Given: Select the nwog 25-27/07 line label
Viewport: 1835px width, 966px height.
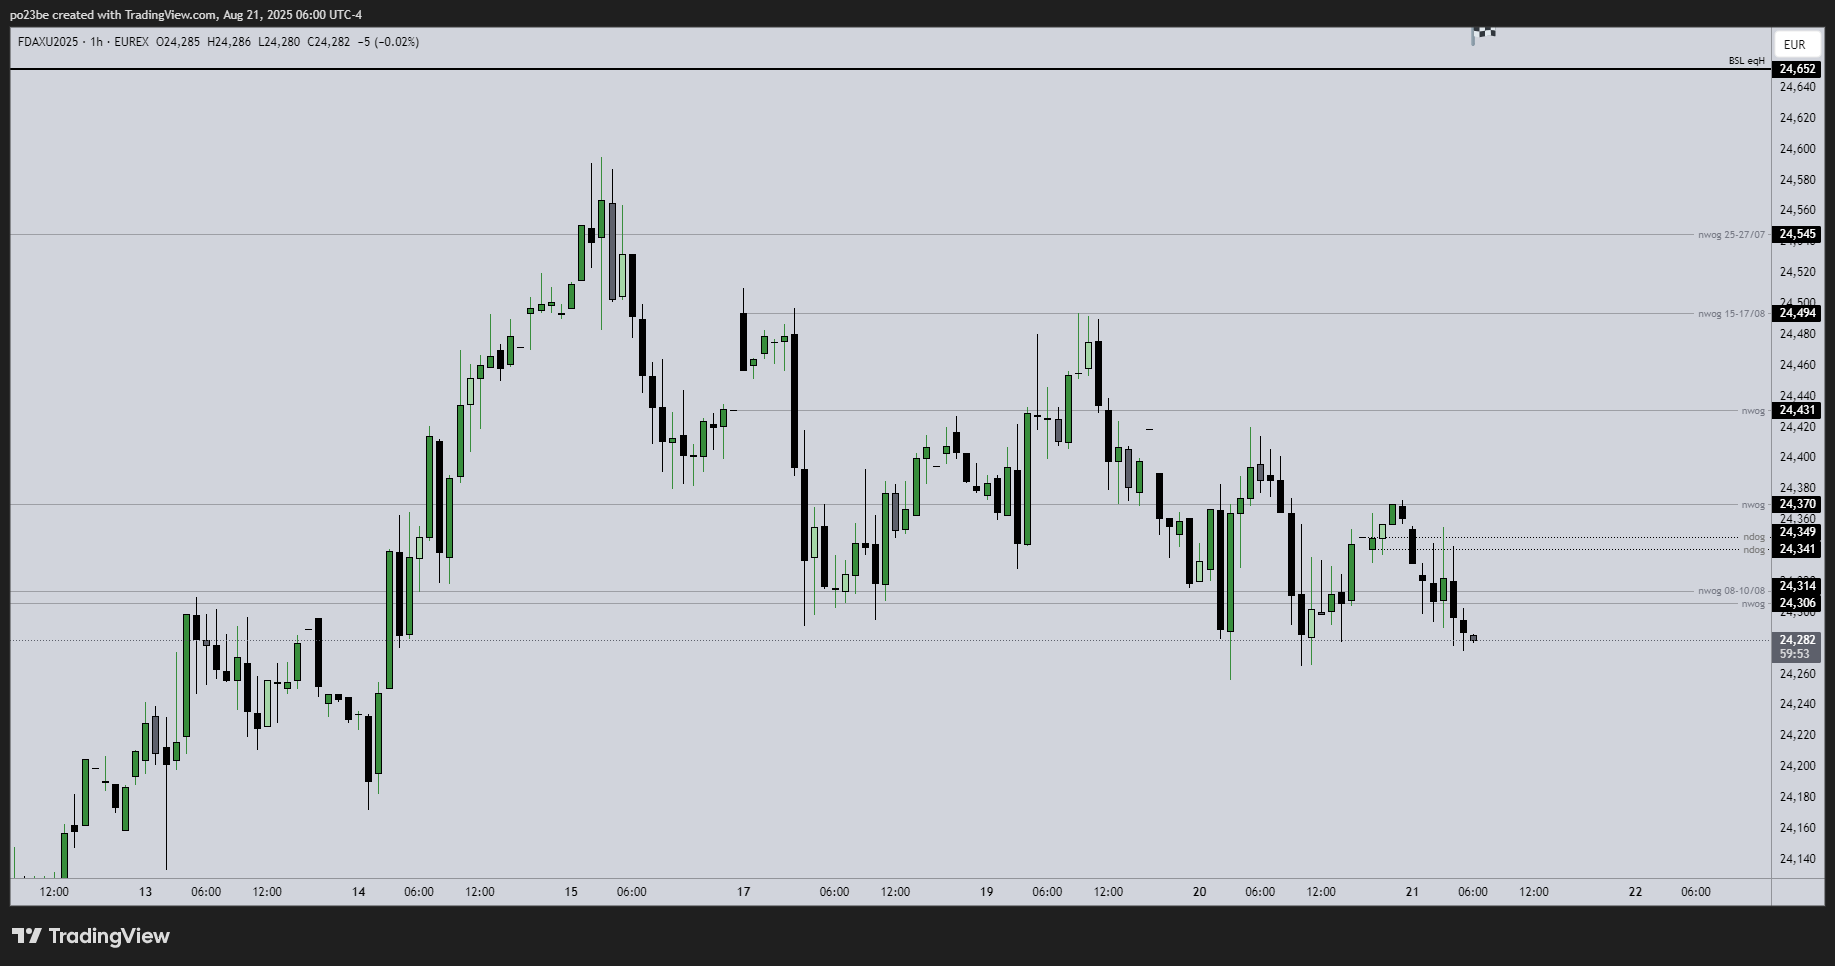Looking at the screenshot, I should pyautogui.click(x=1731, y=235).
